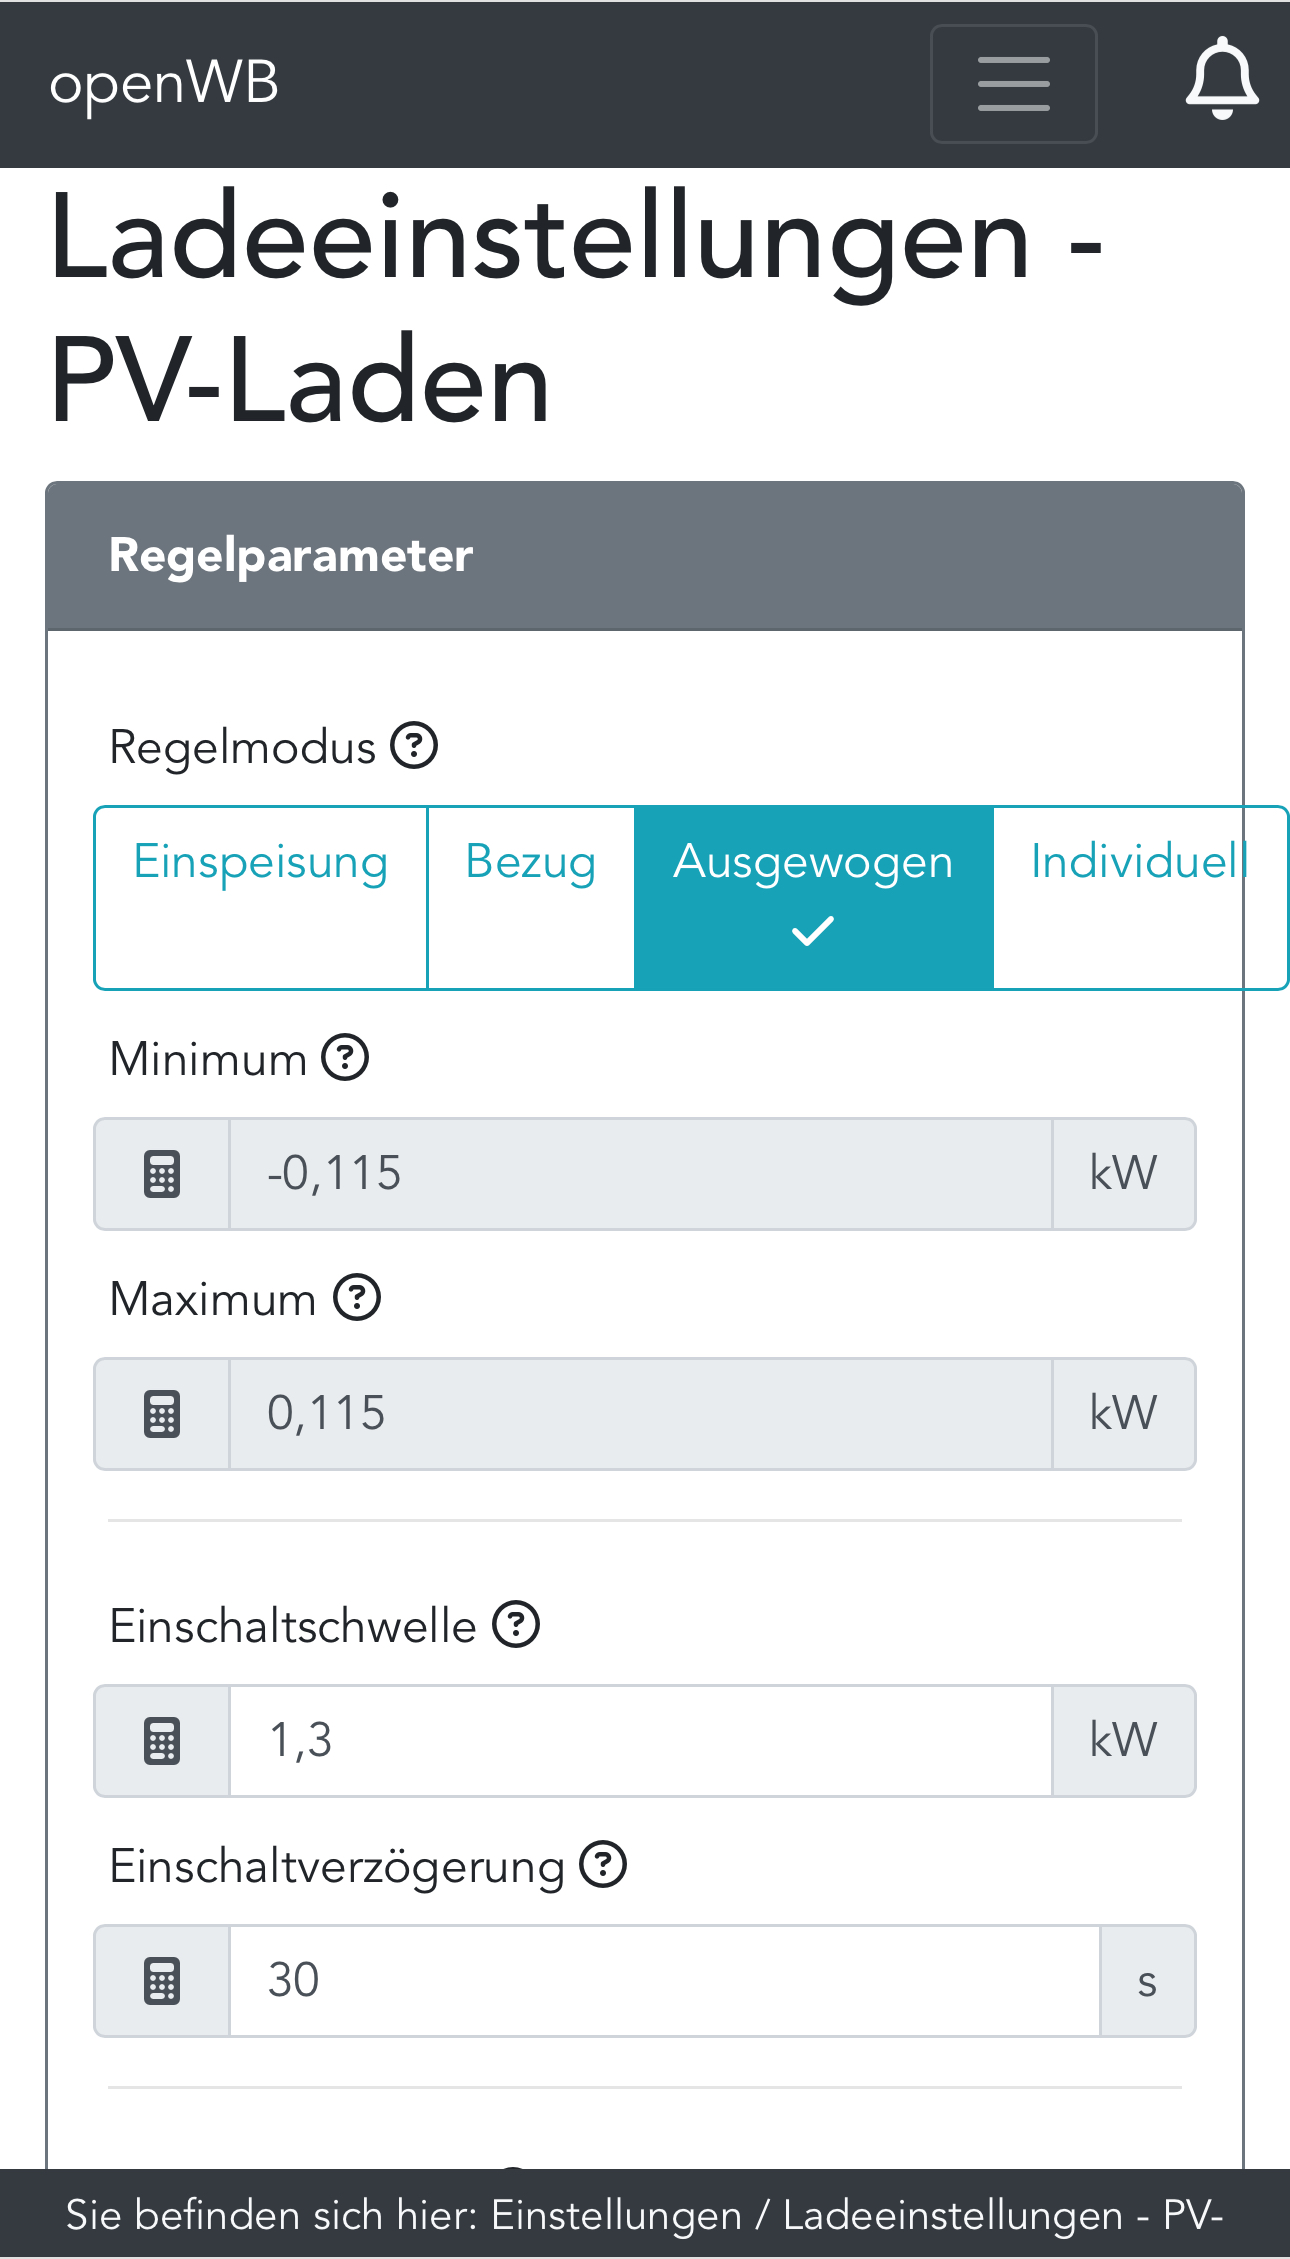Open the notification bell
This screenshot has width=1290, height=2259.
[x=1221, y=80]
